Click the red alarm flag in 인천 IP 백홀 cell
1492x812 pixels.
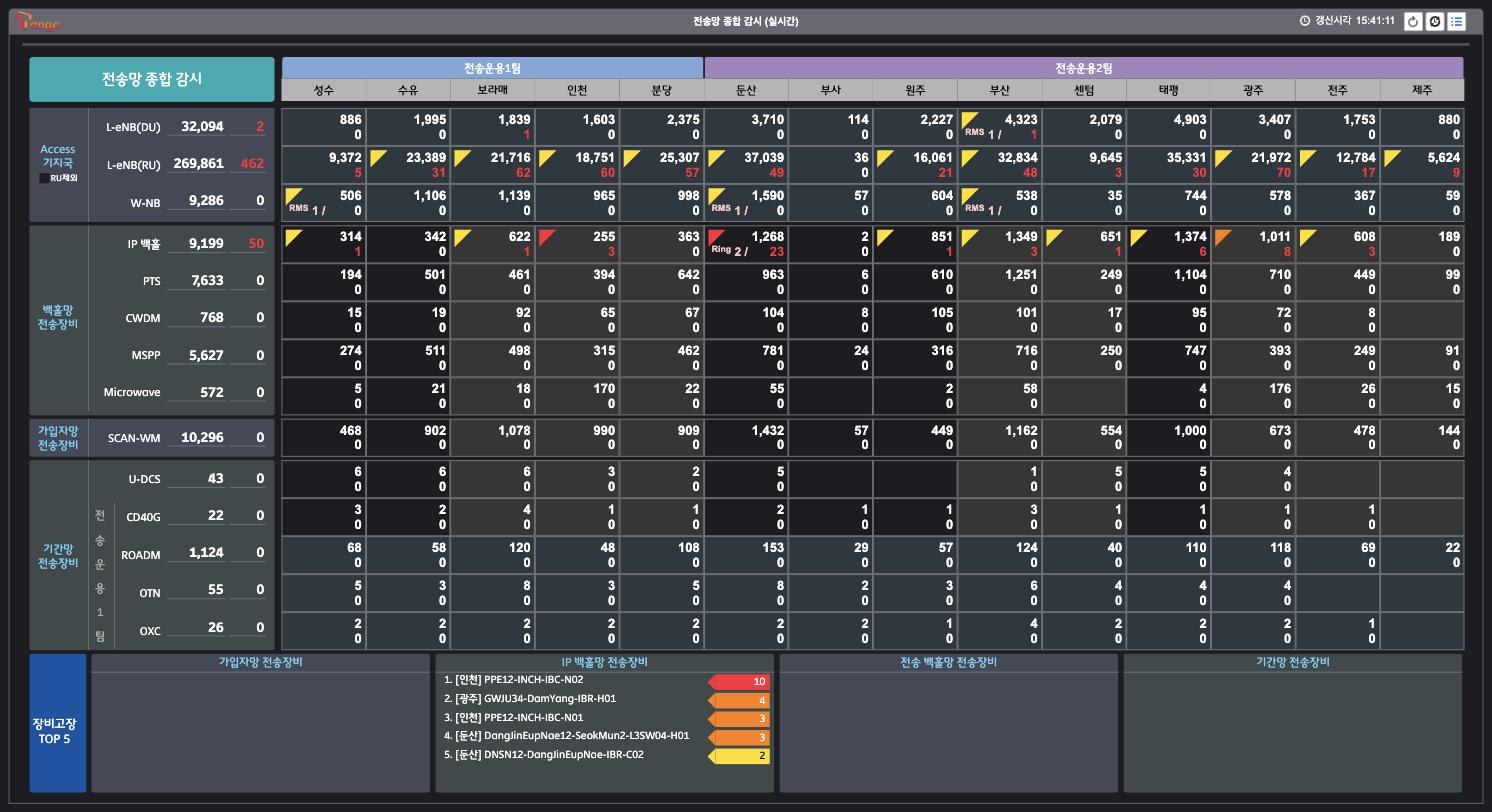pyautogui.click(x=546, y=236)
